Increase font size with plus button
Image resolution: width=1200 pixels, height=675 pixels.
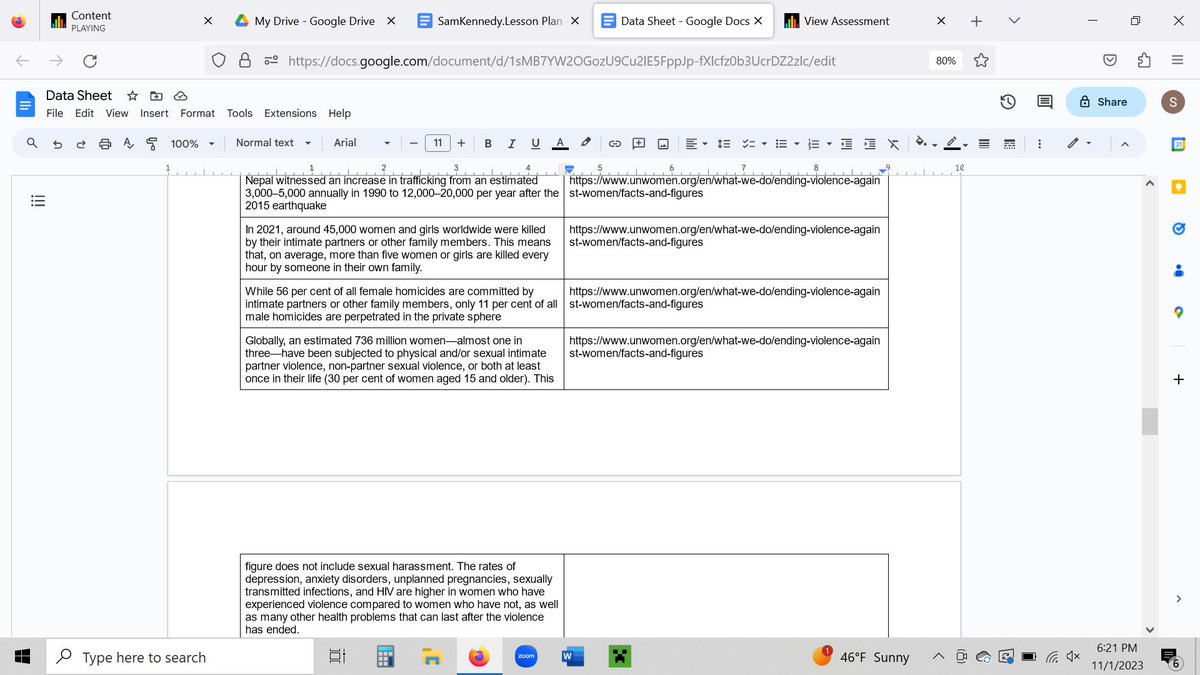[461, 143]
